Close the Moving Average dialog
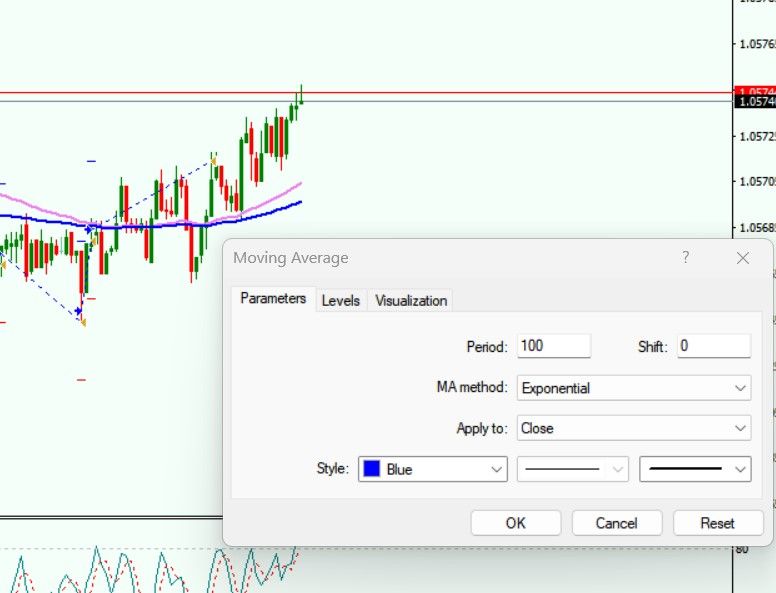 pos(742,258)
